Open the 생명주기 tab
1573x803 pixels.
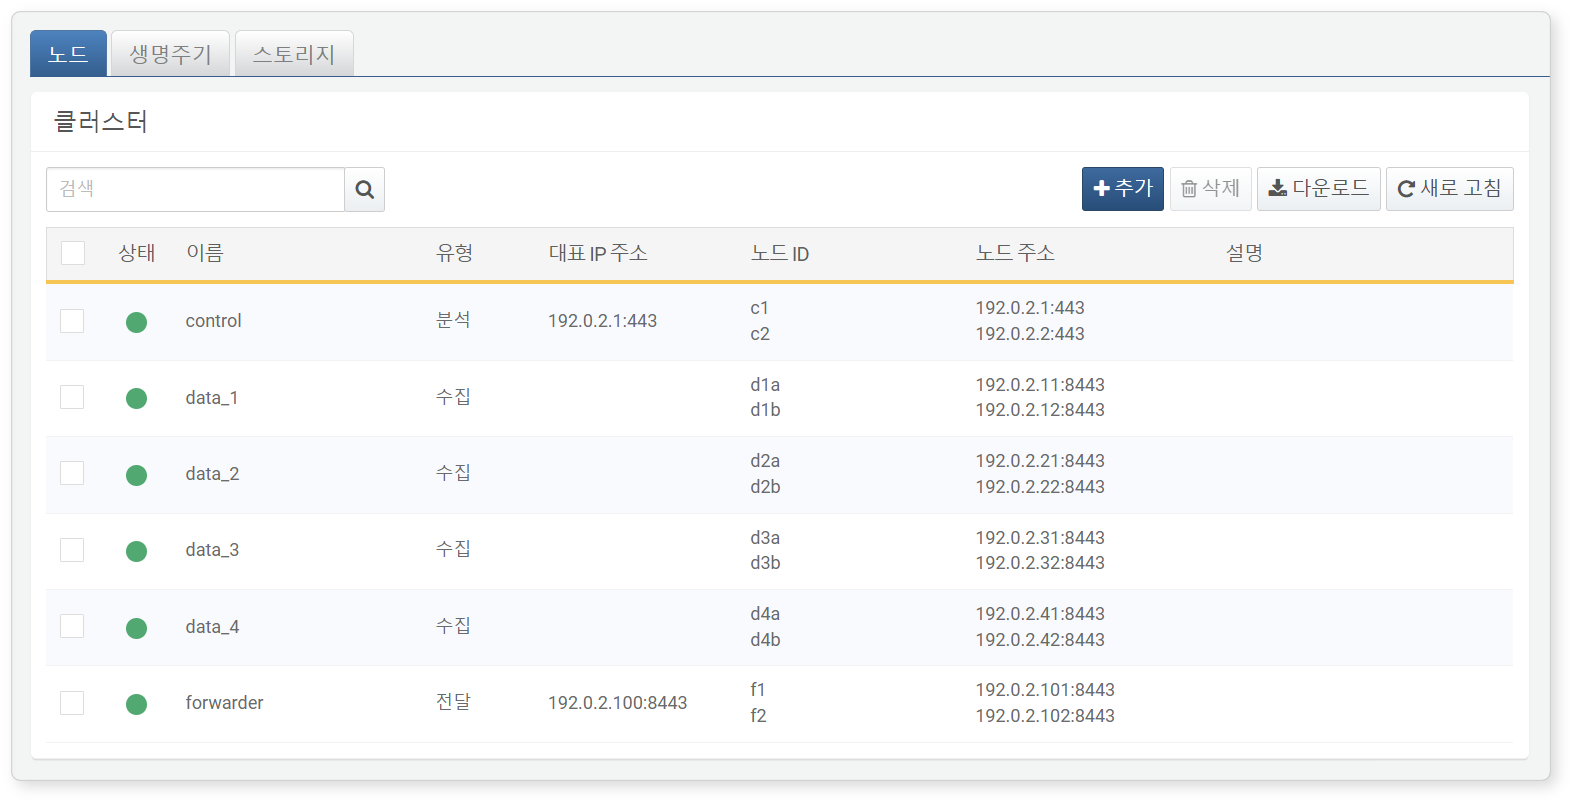[x=170, y=54]
